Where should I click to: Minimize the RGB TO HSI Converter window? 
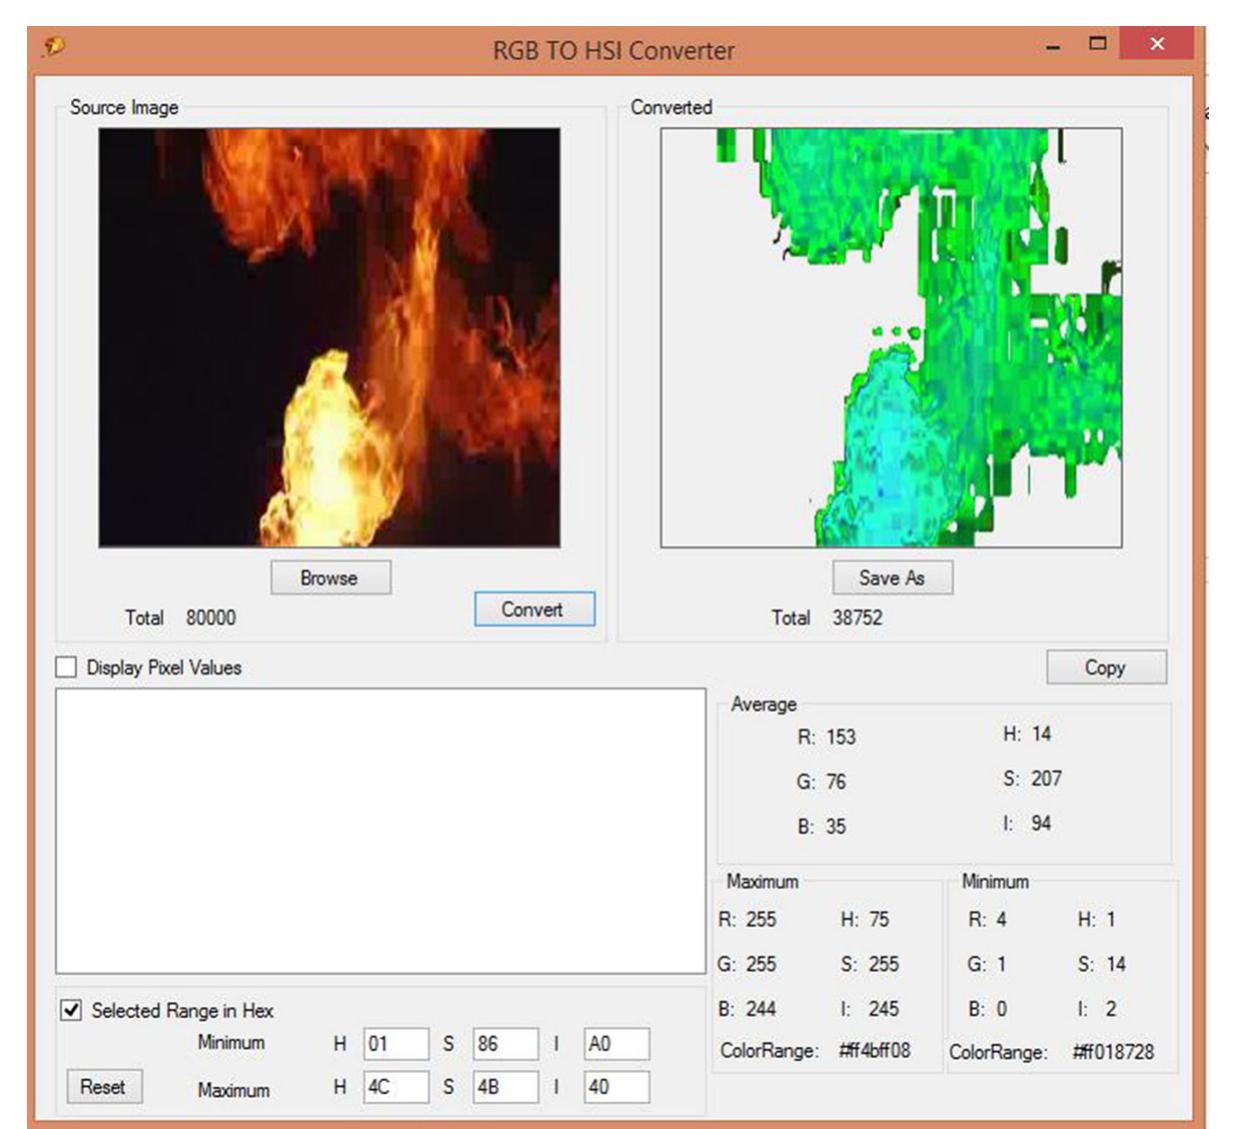(1054, 46)
